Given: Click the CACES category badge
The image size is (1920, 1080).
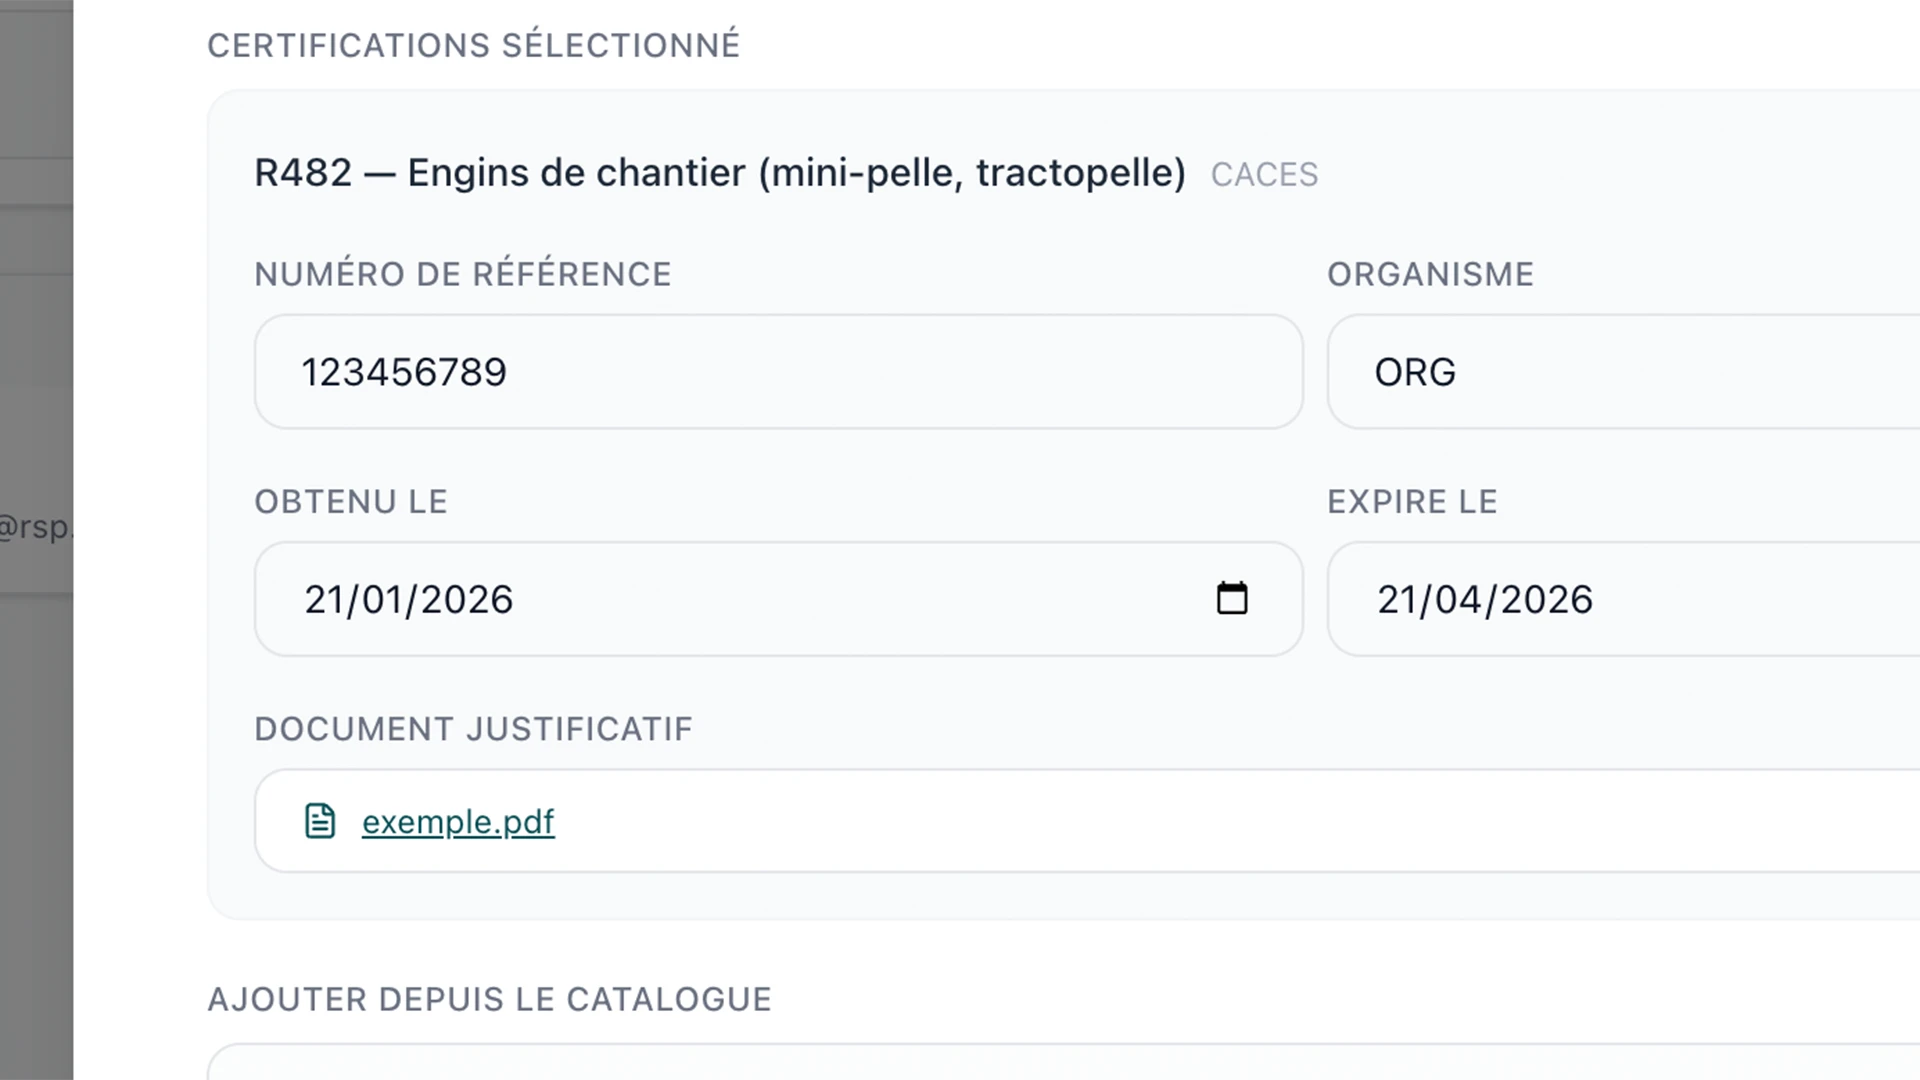Looking at the screenshot, I should coord(1264,175).
